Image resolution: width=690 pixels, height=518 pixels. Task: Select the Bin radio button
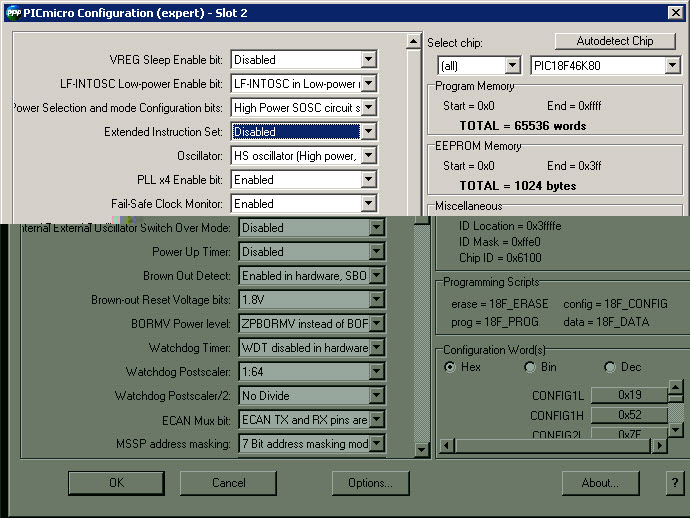(x=530, y=367)
